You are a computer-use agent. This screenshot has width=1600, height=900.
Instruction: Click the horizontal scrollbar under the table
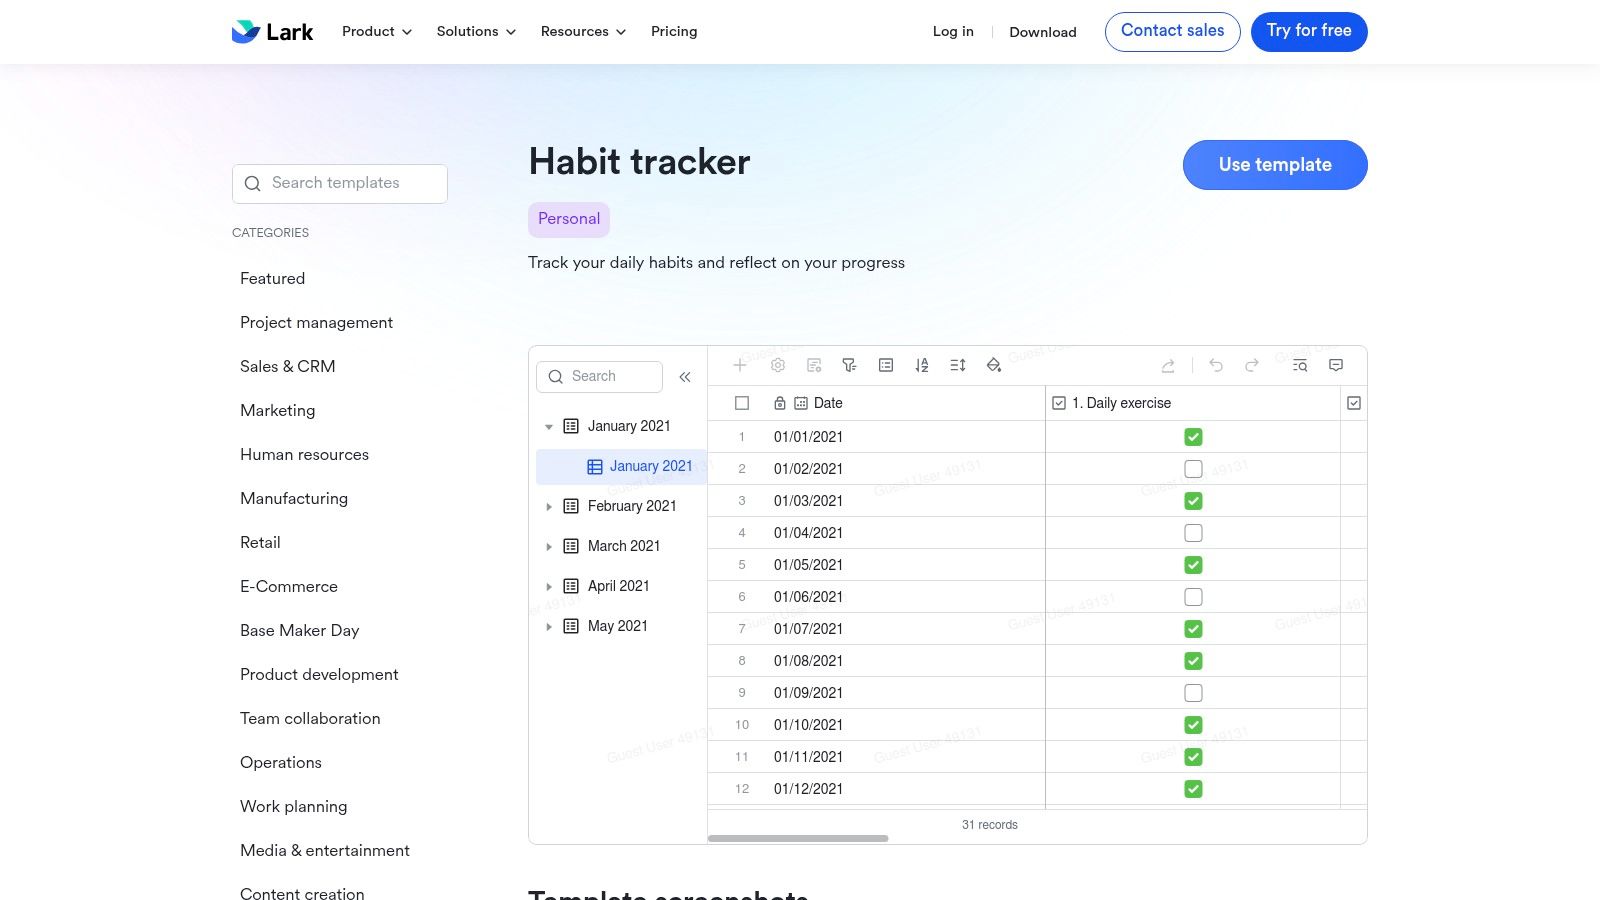[x=798, y=838]
